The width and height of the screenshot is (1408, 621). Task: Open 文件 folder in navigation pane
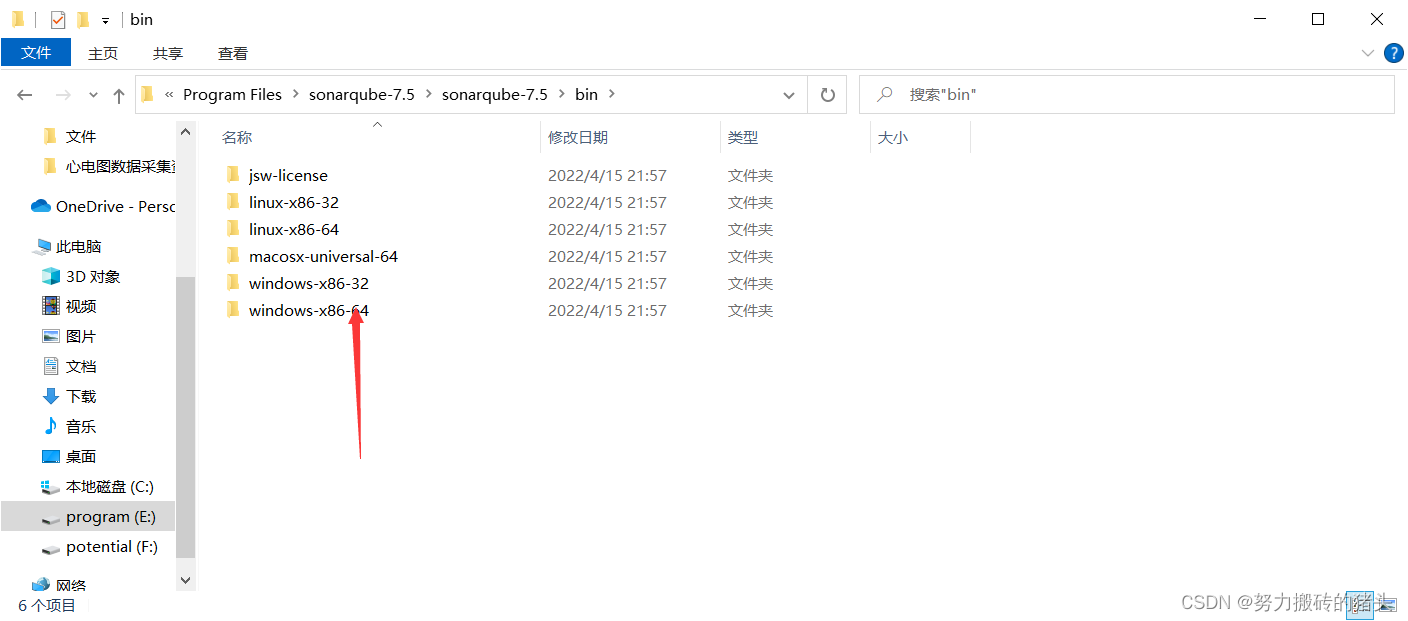click(81, 136)
